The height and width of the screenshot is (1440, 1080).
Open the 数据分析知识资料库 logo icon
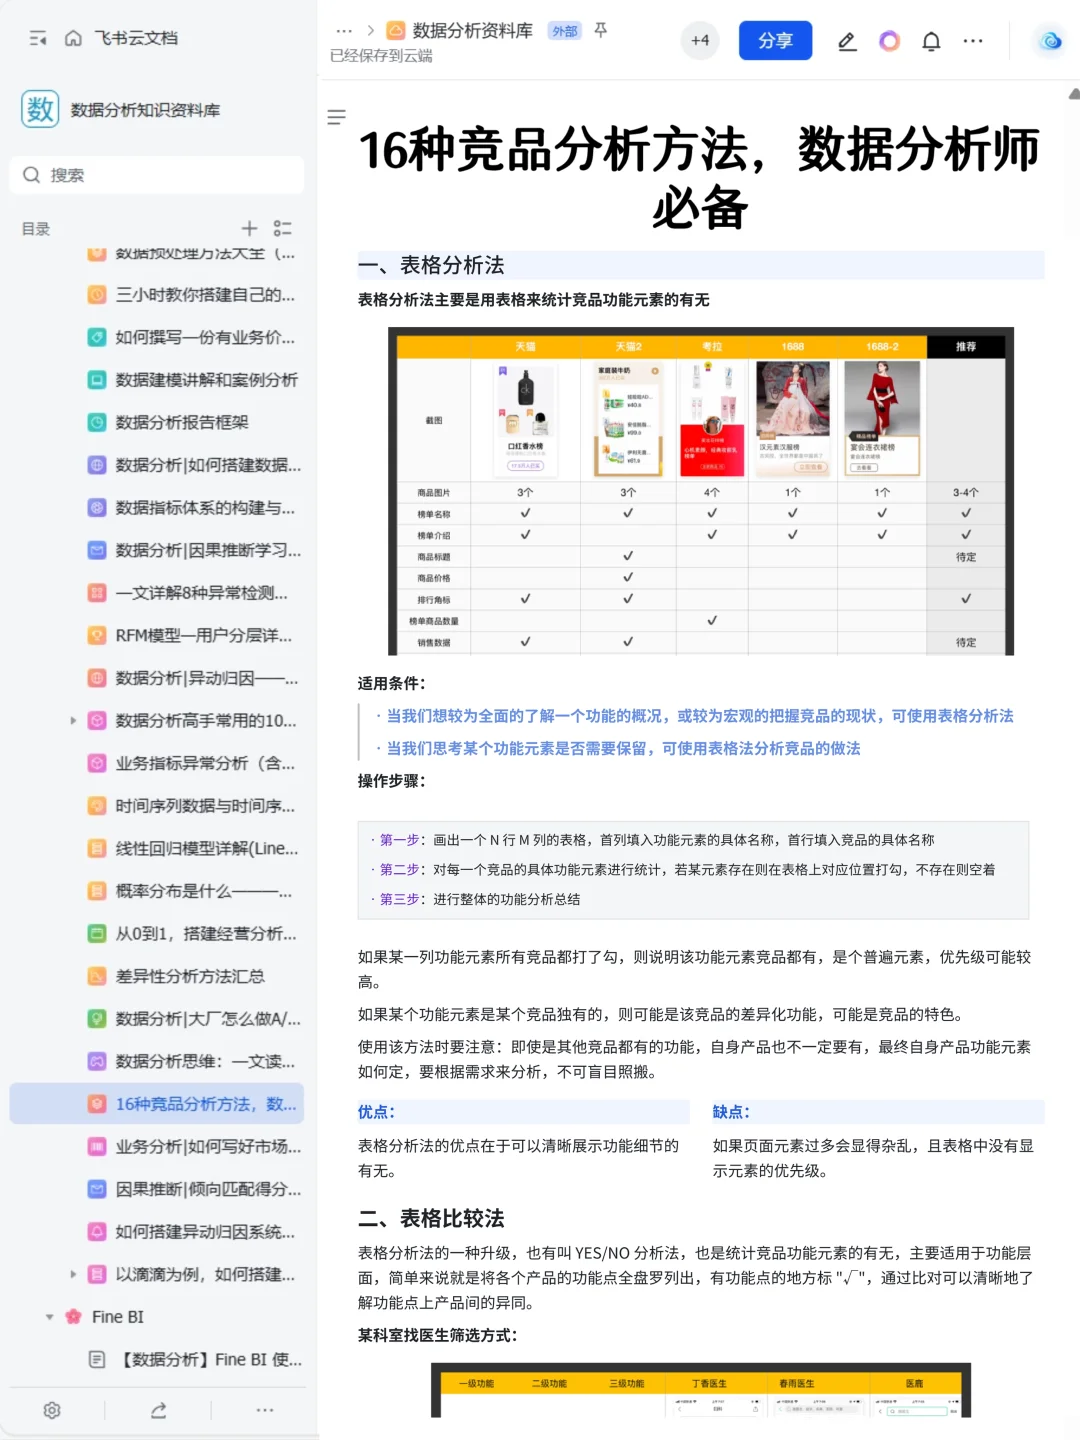point(40,109)
